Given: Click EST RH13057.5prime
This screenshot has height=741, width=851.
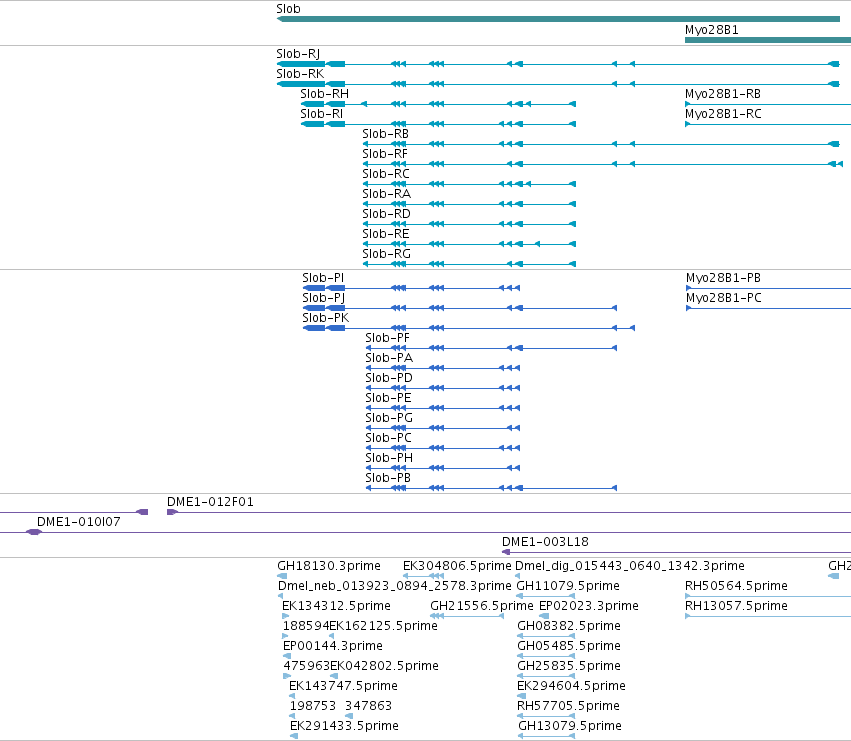Looking at the screenshot, I should click(x=736, y=606).
